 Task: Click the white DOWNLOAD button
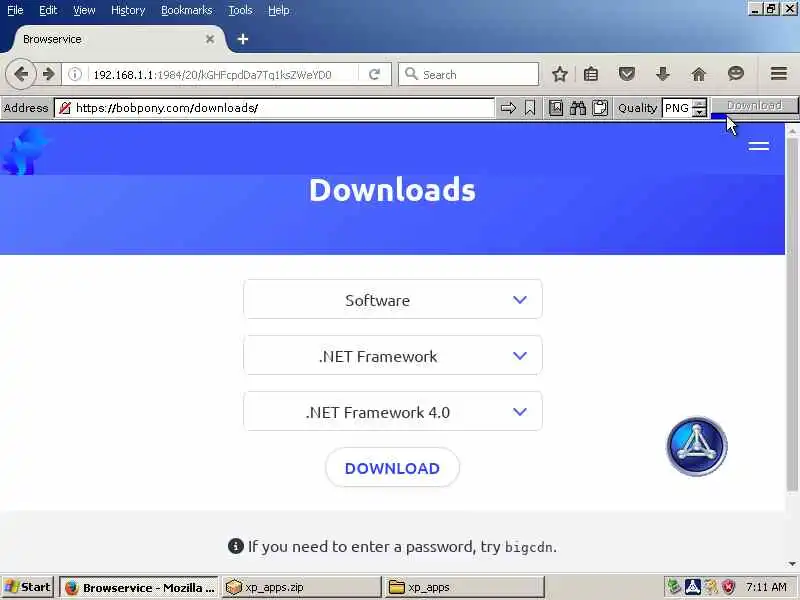pyautogui.click(x=392, y=468)
